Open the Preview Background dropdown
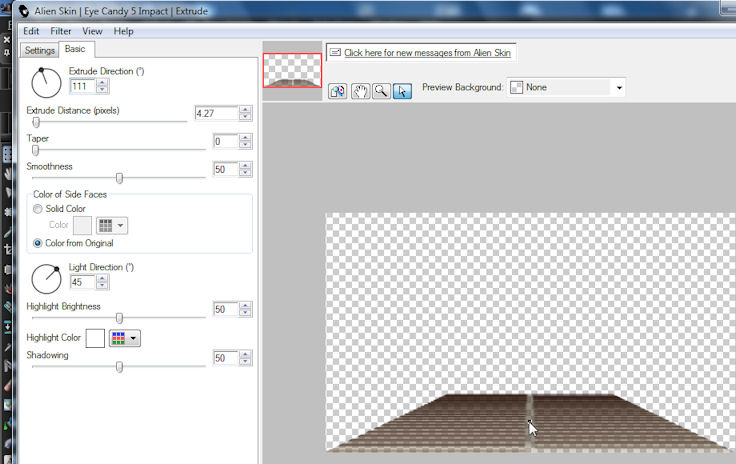736x464 pixels. click(567, 87)
